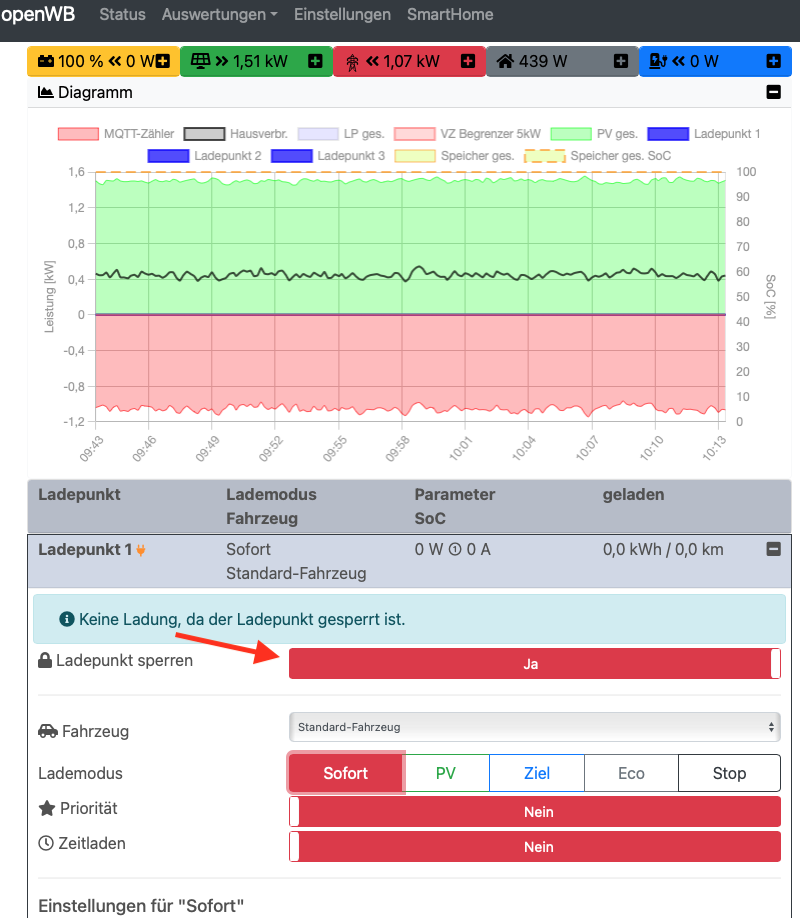The height and width of the screenshot is (918, 800).
Task: Open the SmartHome menu item
Action: click(450, 15)
